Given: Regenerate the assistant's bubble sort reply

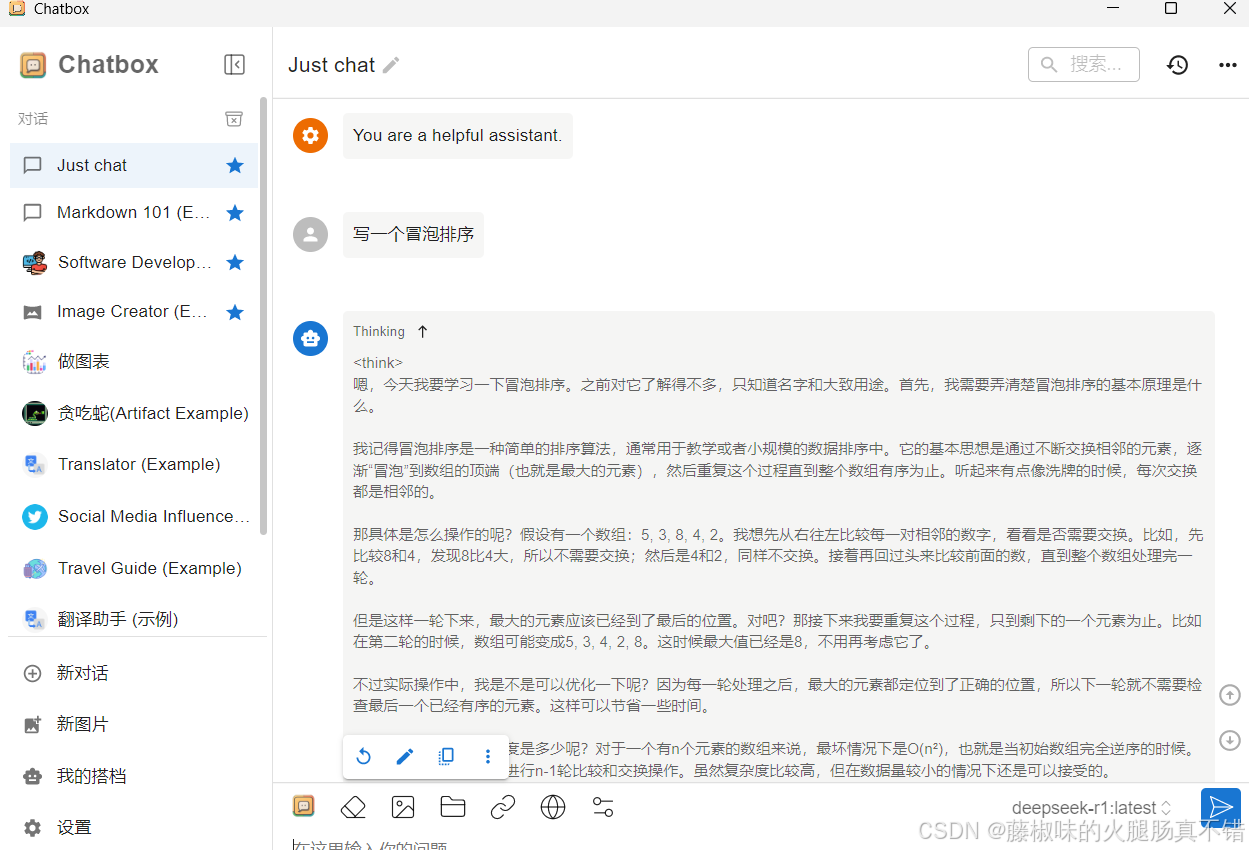Looking at the screenshot, I should tap(364, 756).
